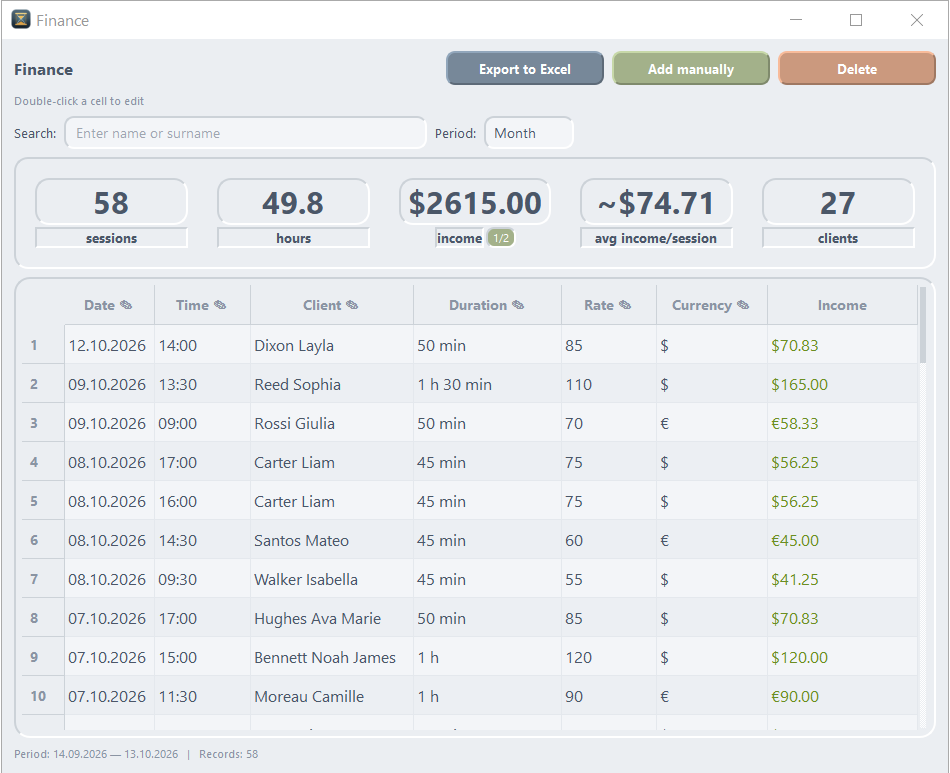
Task: Click the Santos Mateo client cell
Action: coord(332,540)
